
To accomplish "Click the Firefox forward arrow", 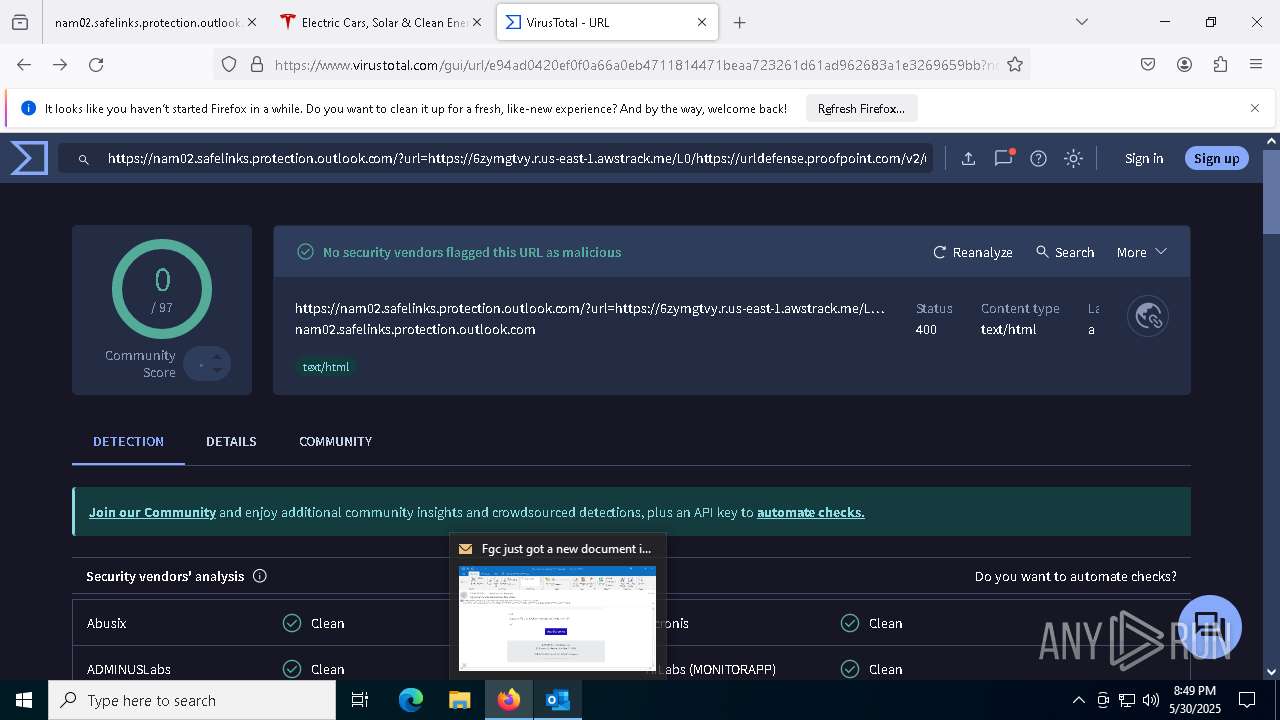I will click(x=60, y=64).
